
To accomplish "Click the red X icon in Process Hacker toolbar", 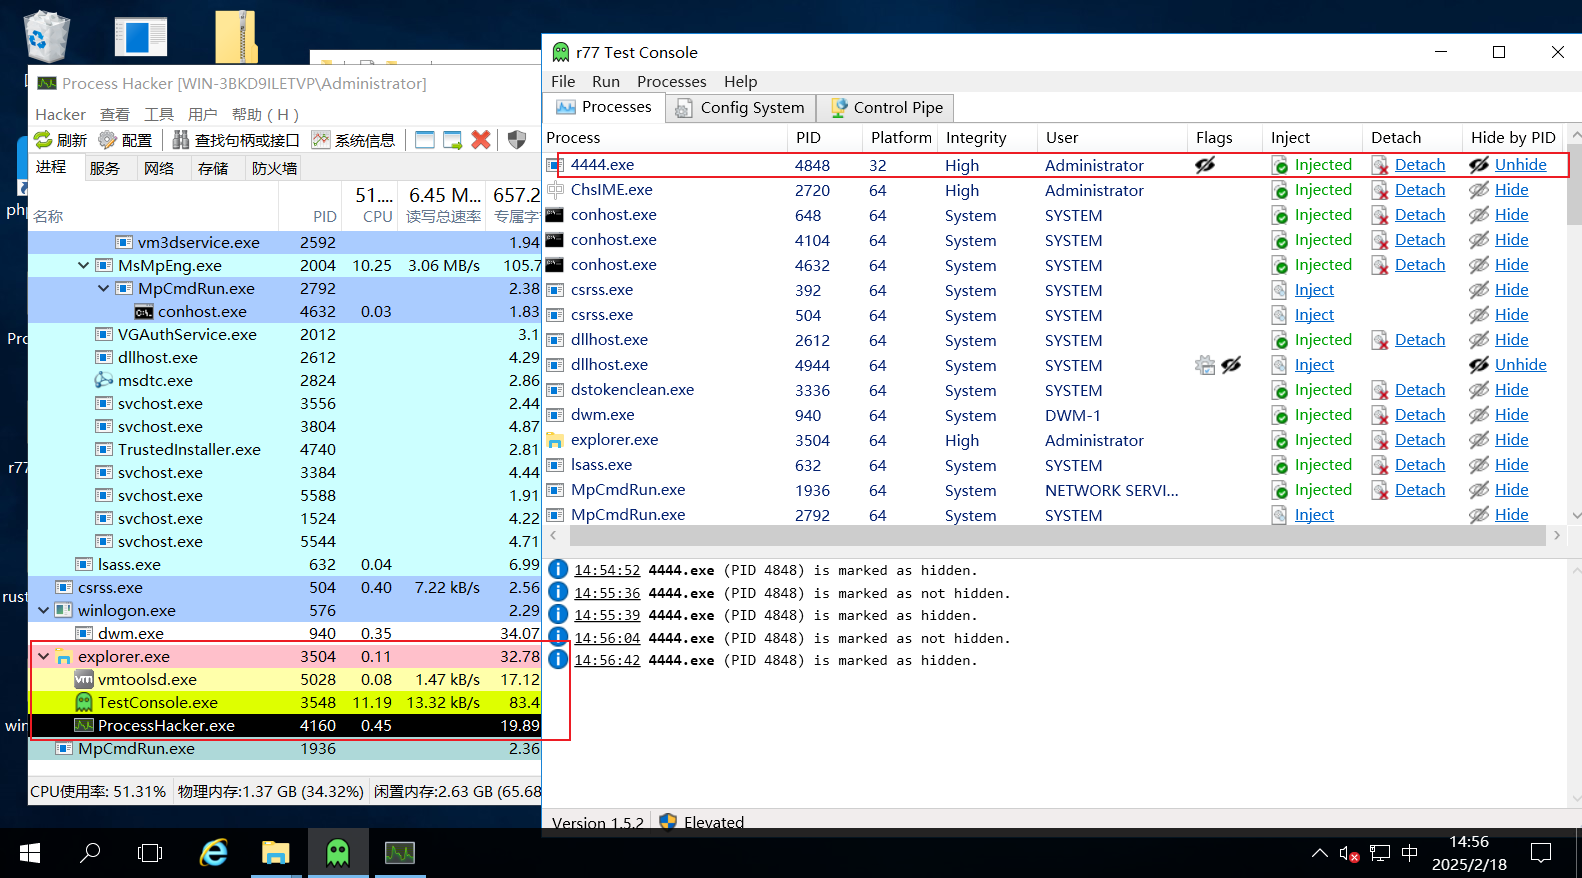I will tap(481, 140).
